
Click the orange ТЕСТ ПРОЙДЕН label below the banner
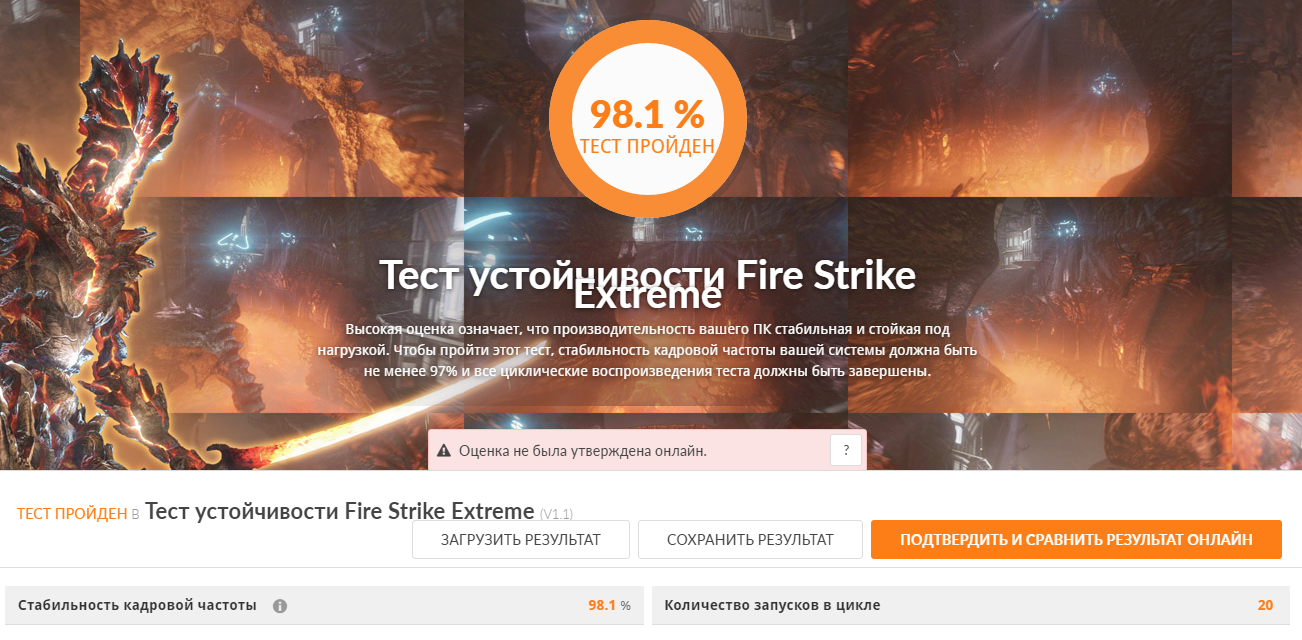tap(72, 513)
